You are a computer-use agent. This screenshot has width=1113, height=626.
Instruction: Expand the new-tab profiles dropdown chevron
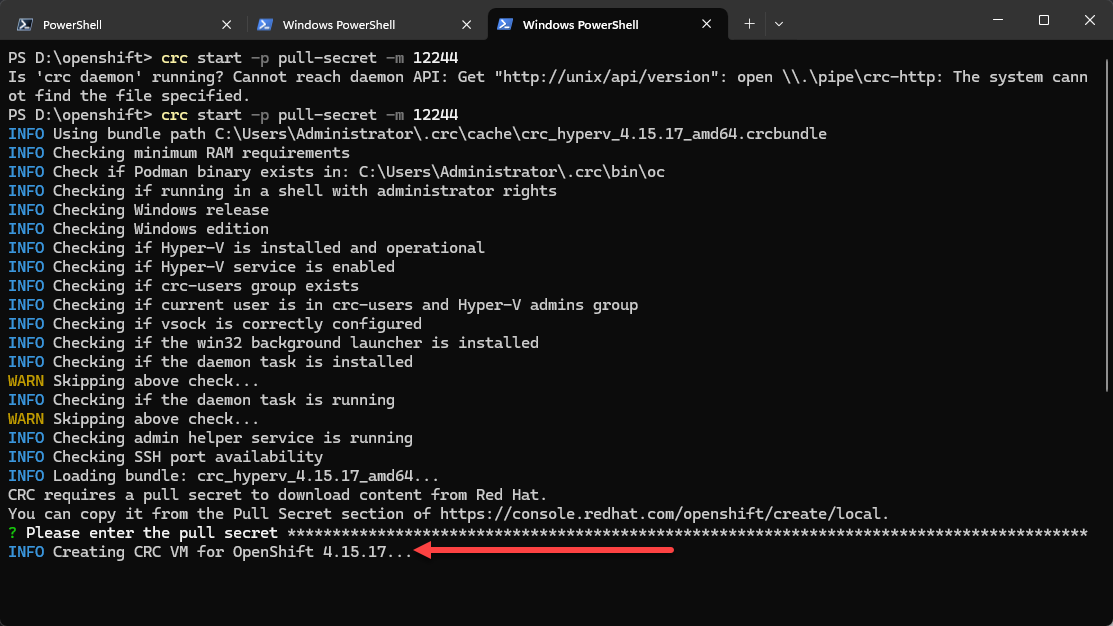pos(779,24)
